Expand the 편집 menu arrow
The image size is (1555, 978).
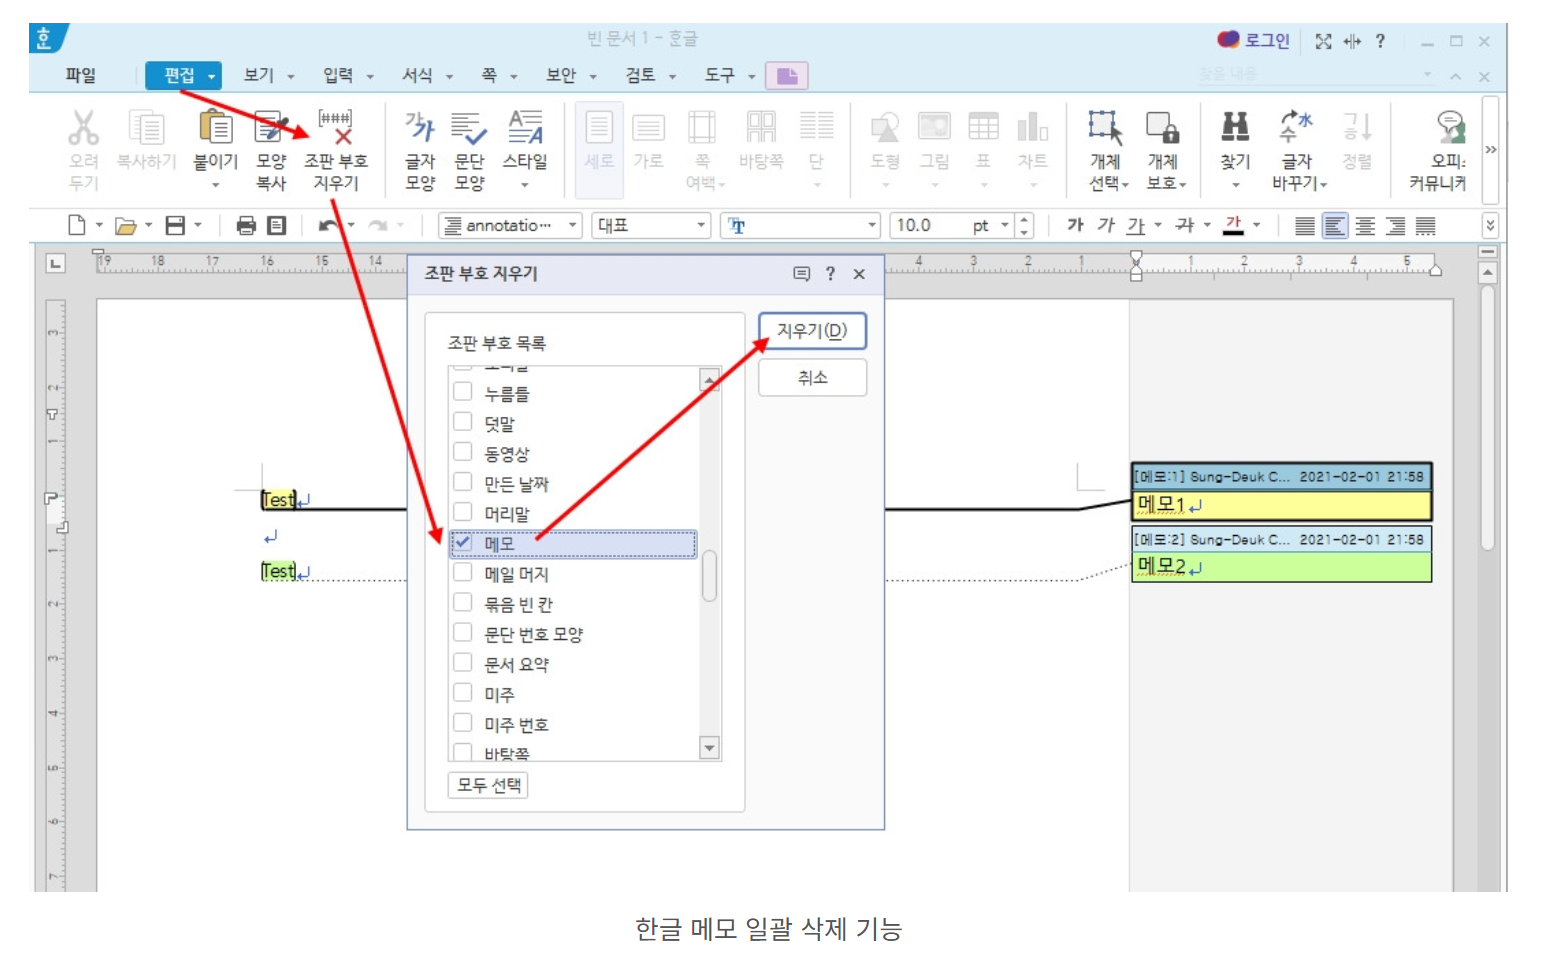pyautogui.click(x=211, y=76)
